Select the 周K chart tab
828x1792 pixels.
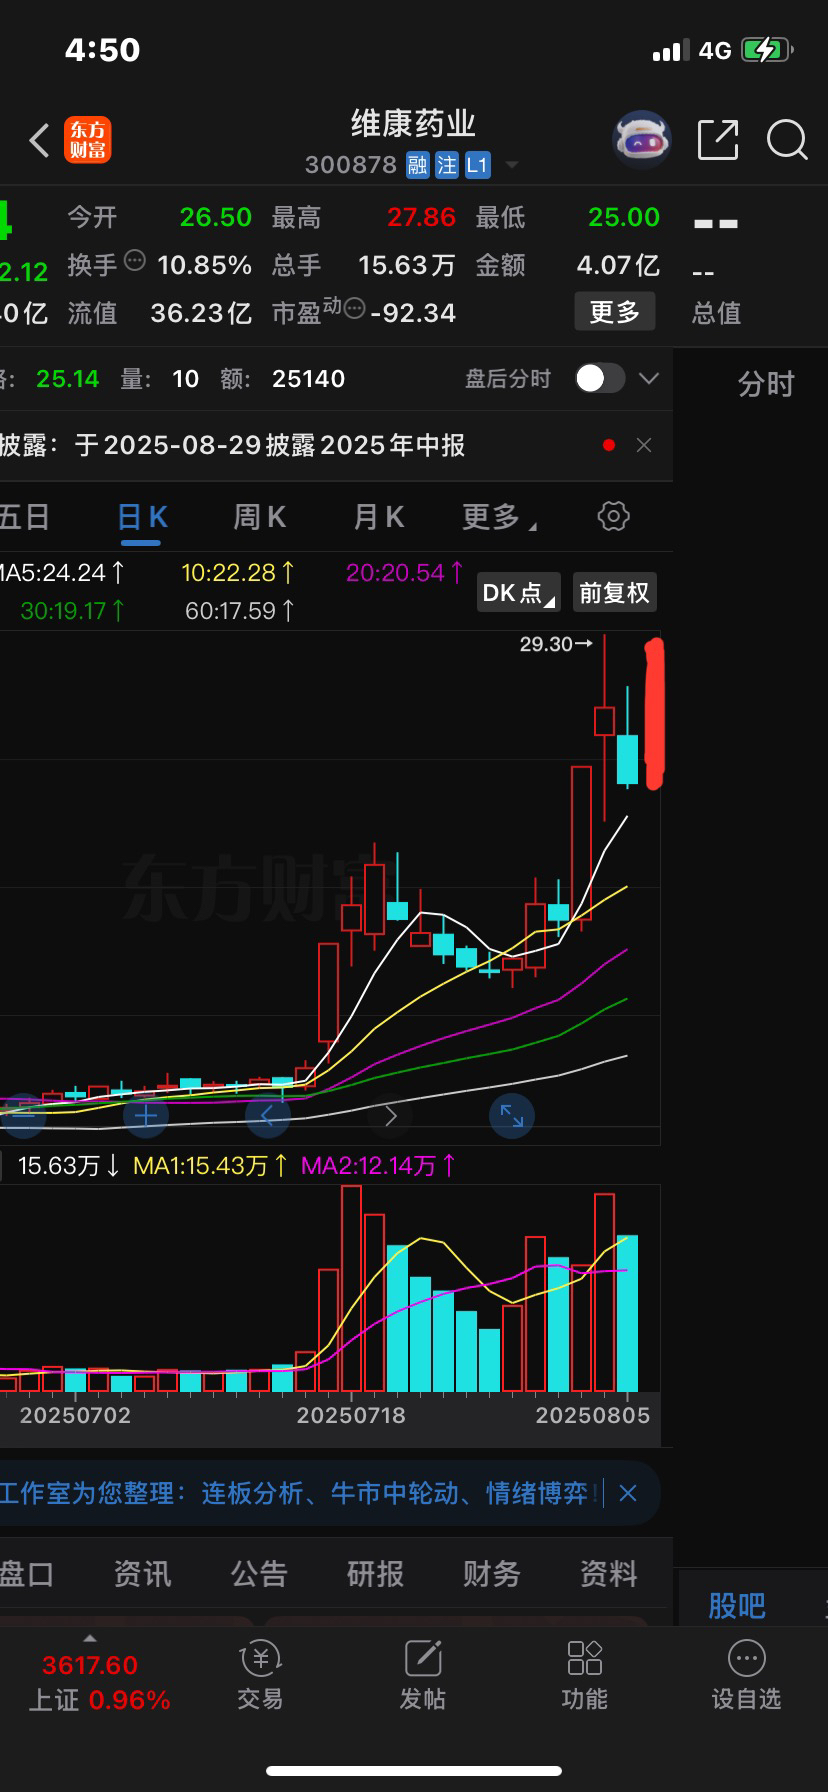coord(259,517)
